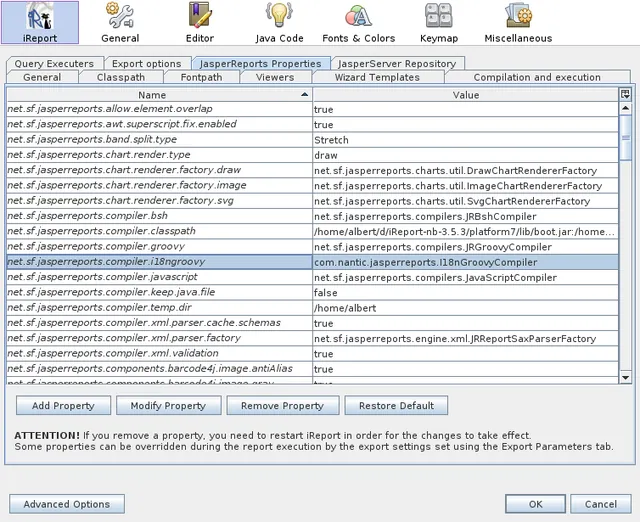Open the General sub-tab

coord(42,77)
